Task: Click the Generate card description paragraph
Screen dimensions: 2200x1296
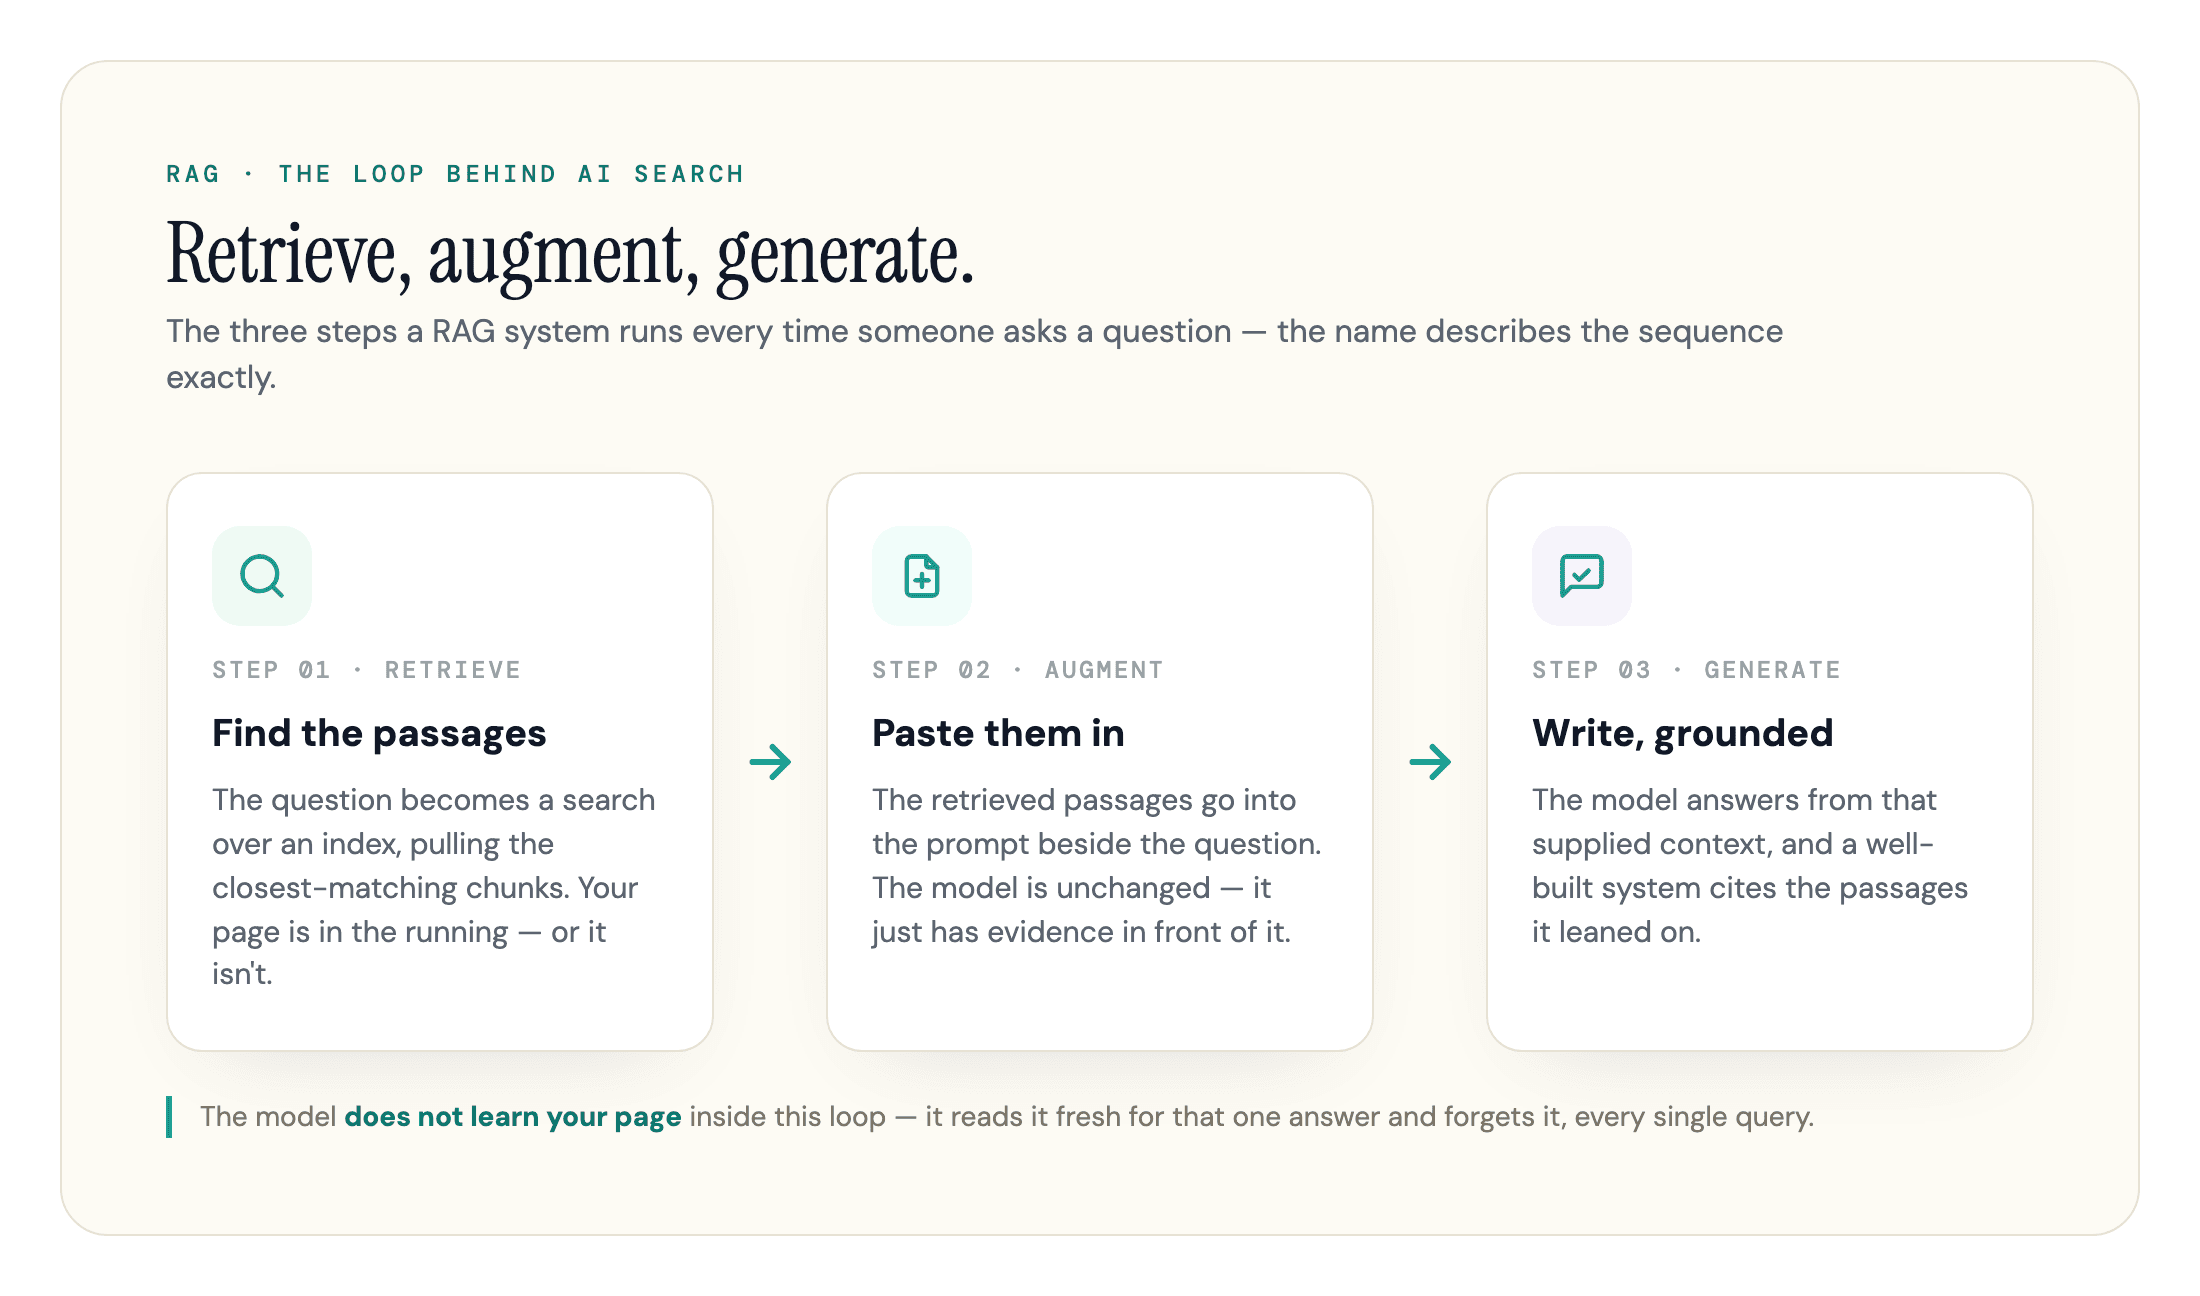Action: [x=1750, y=865]
